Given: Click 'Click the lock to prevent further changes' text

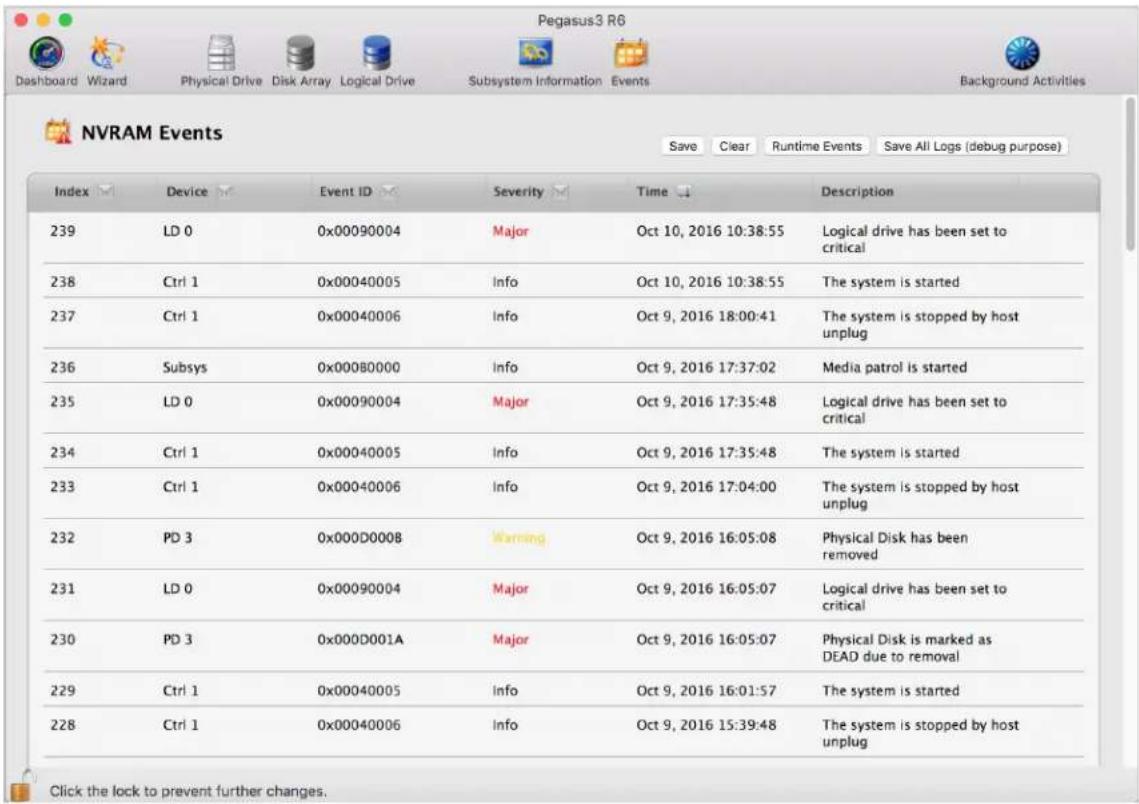Looking at the screenshot, I should [188, 791].
